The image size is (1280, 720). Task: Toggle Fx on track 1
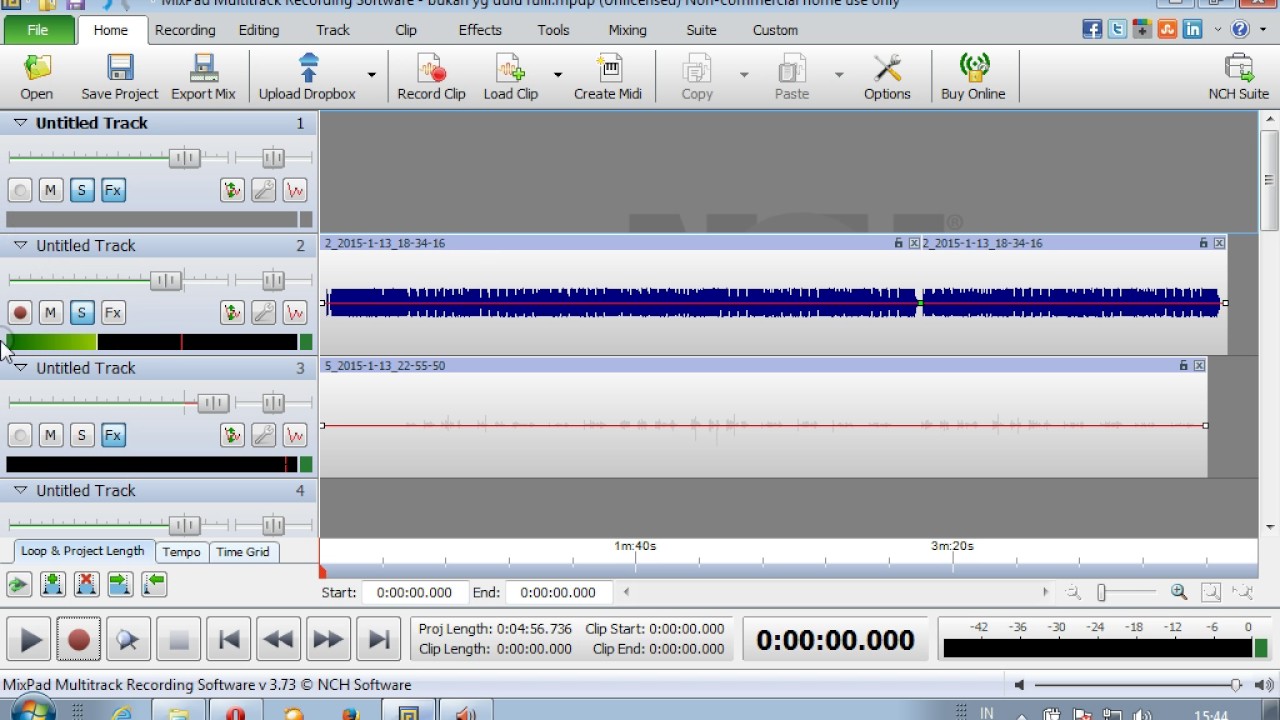[x=113, y=190]
